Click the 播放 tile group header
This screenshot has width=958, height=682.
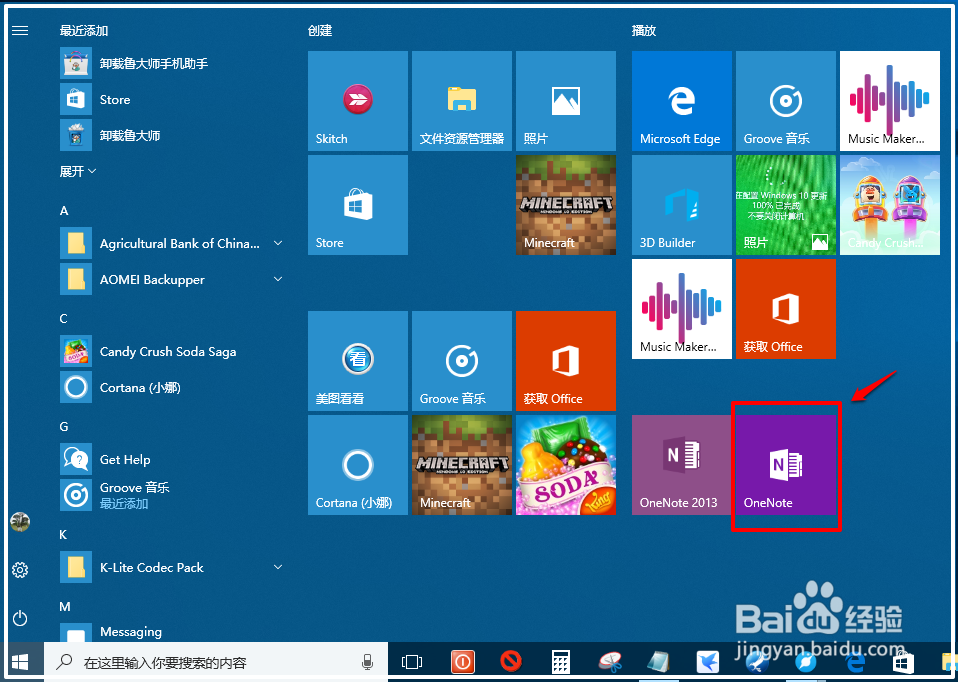[x=644, y=30]
